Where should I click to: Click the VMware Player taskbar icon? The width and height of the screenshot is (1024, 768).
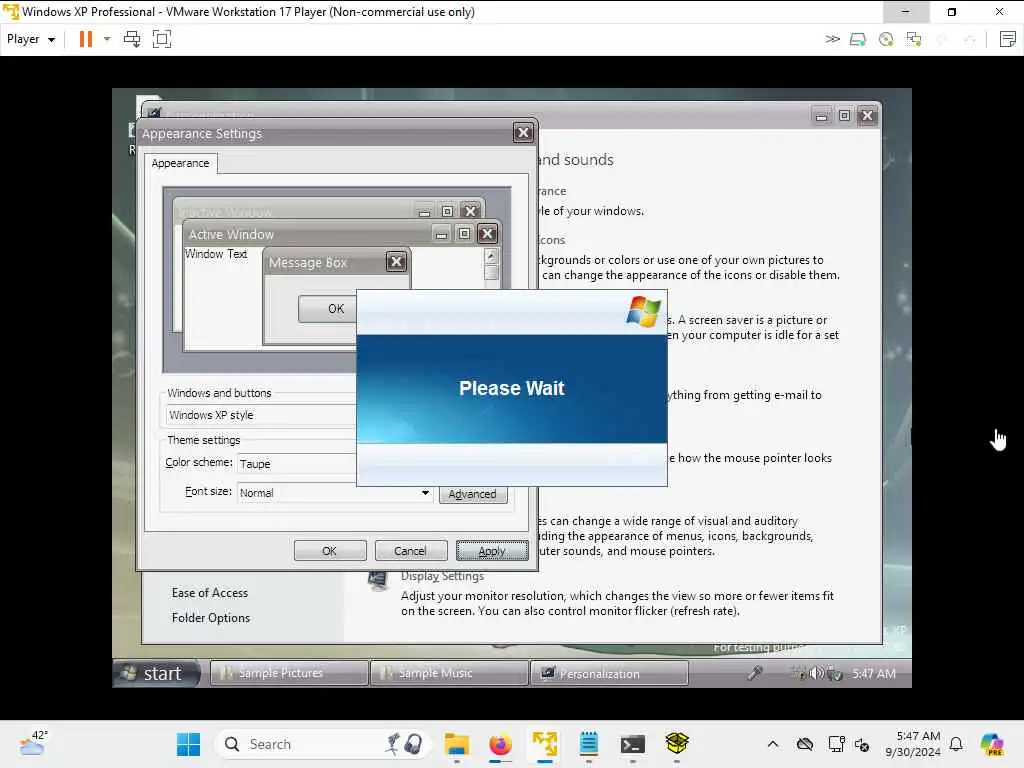click(x=545, y=744)
